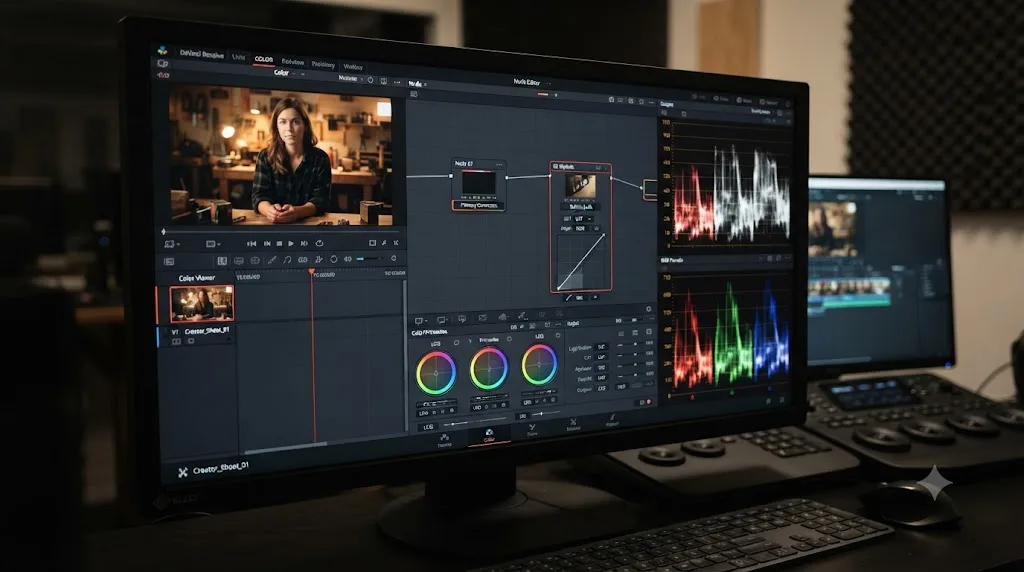
Task: Select the Creator_Shoot_01 clip thumbnail
Action: pos(202,304)
